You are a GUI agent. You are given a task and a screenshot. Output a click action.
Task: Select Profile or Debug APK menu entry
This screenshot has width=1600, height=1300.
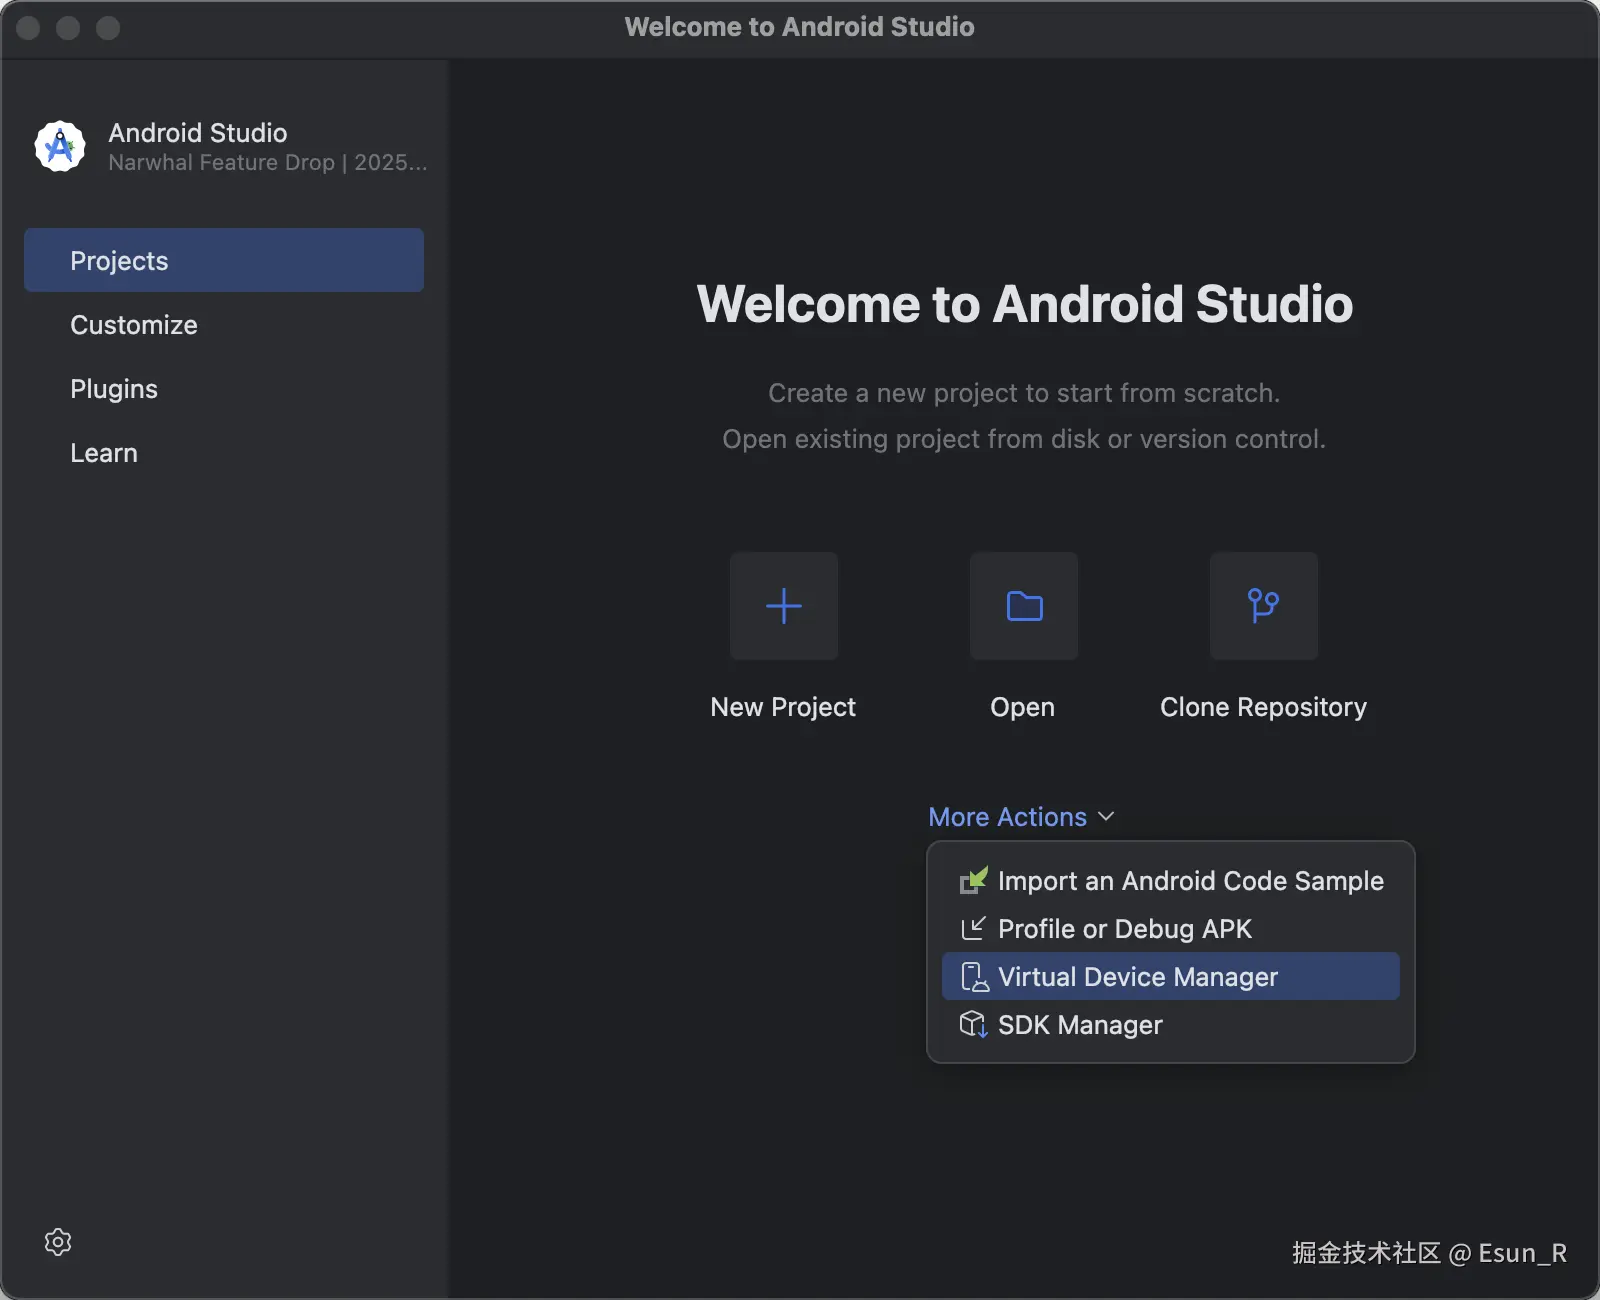point(1171,928)
